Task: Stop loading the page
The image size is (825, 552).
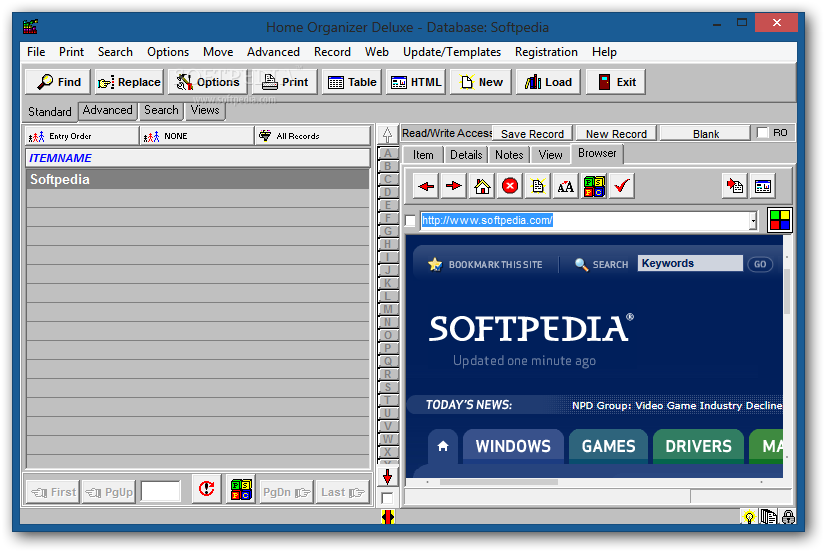Action: 510,186
